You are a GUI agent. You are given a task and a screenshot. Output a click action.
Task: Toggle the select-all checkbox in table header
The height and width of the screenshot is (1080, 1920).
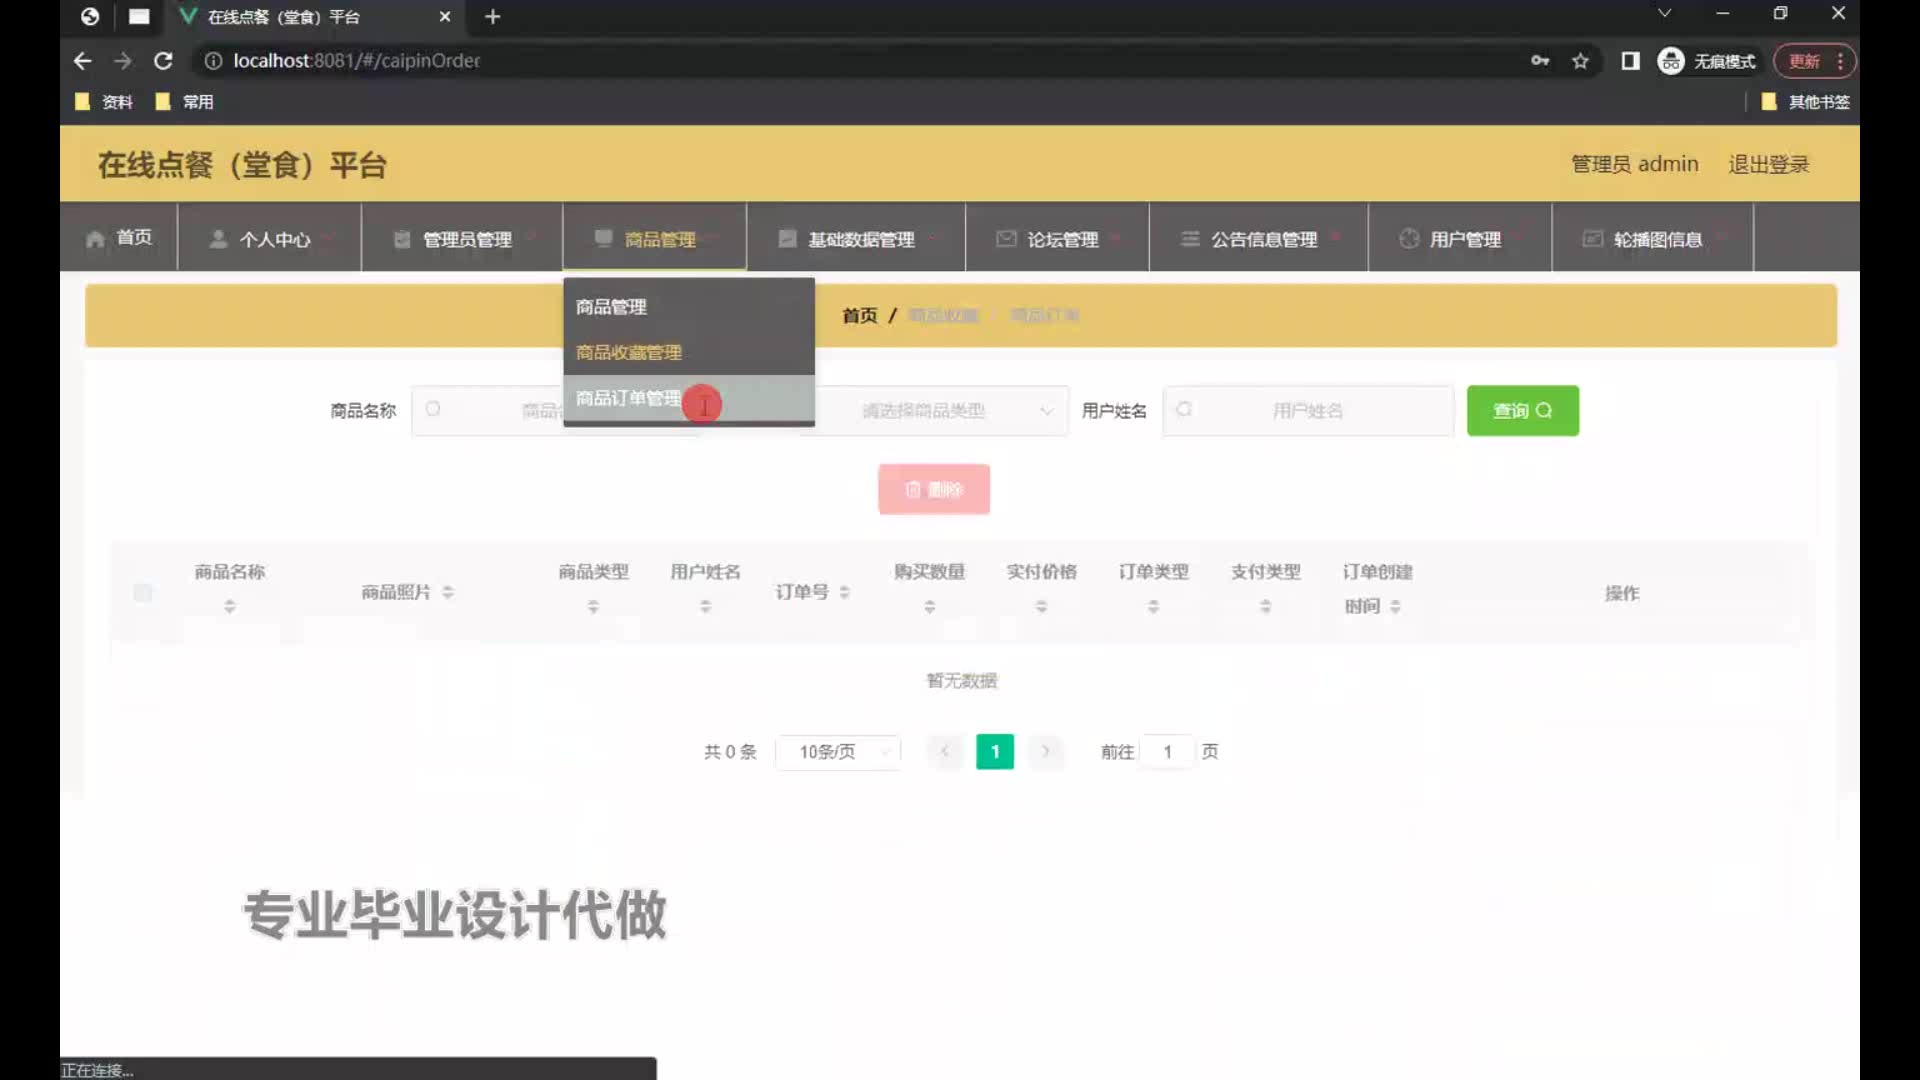pyautogui.click(x=143, y=593)
